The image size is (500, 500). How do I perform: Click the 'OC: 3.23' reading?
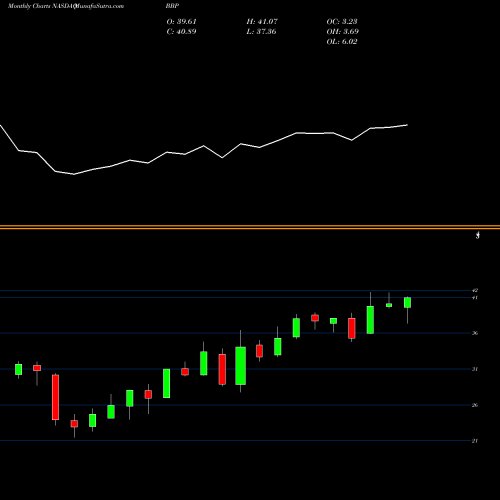point(342,22)
